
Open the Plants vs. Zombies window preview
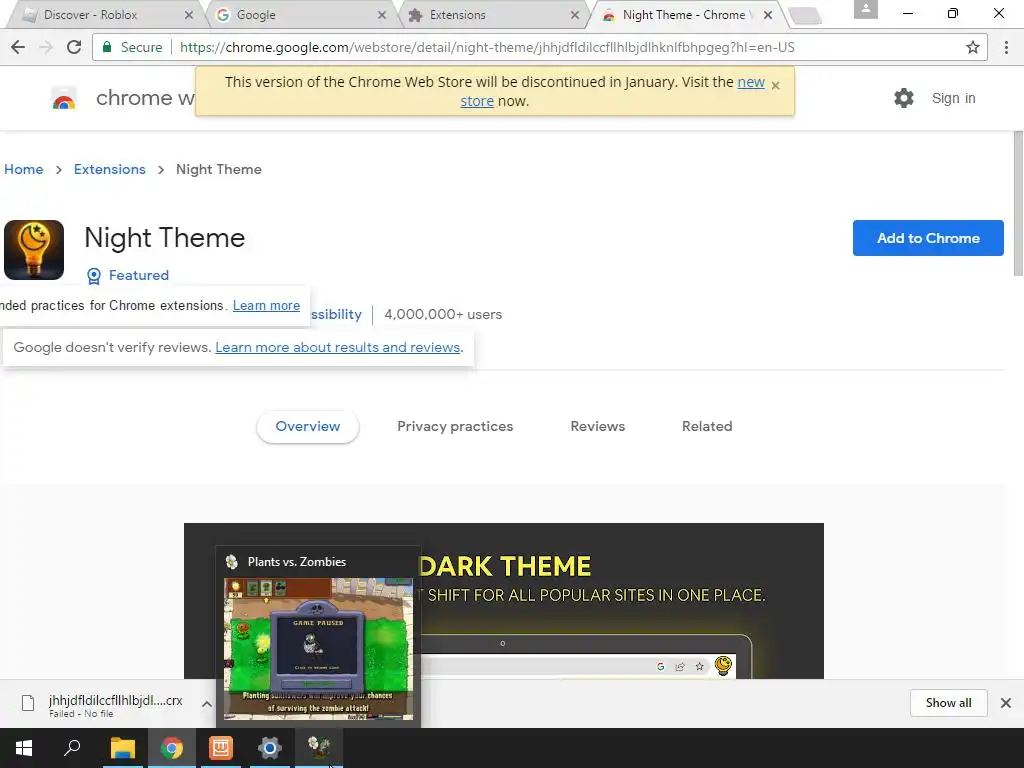click(x=319, y=637)
